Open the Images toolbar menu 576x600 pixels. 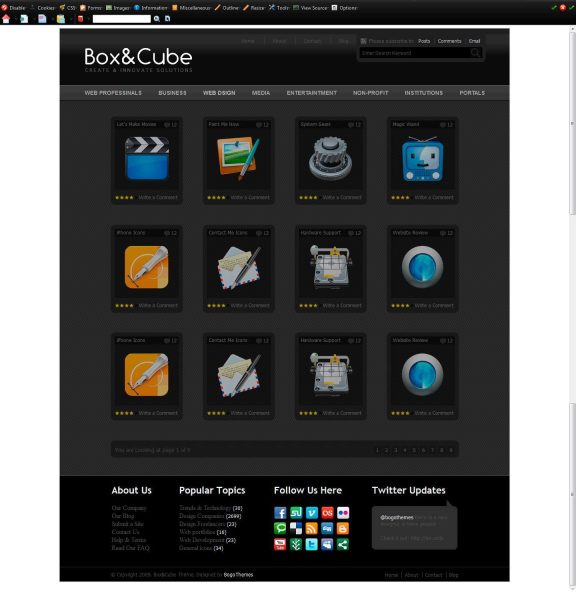coord(118,8)
